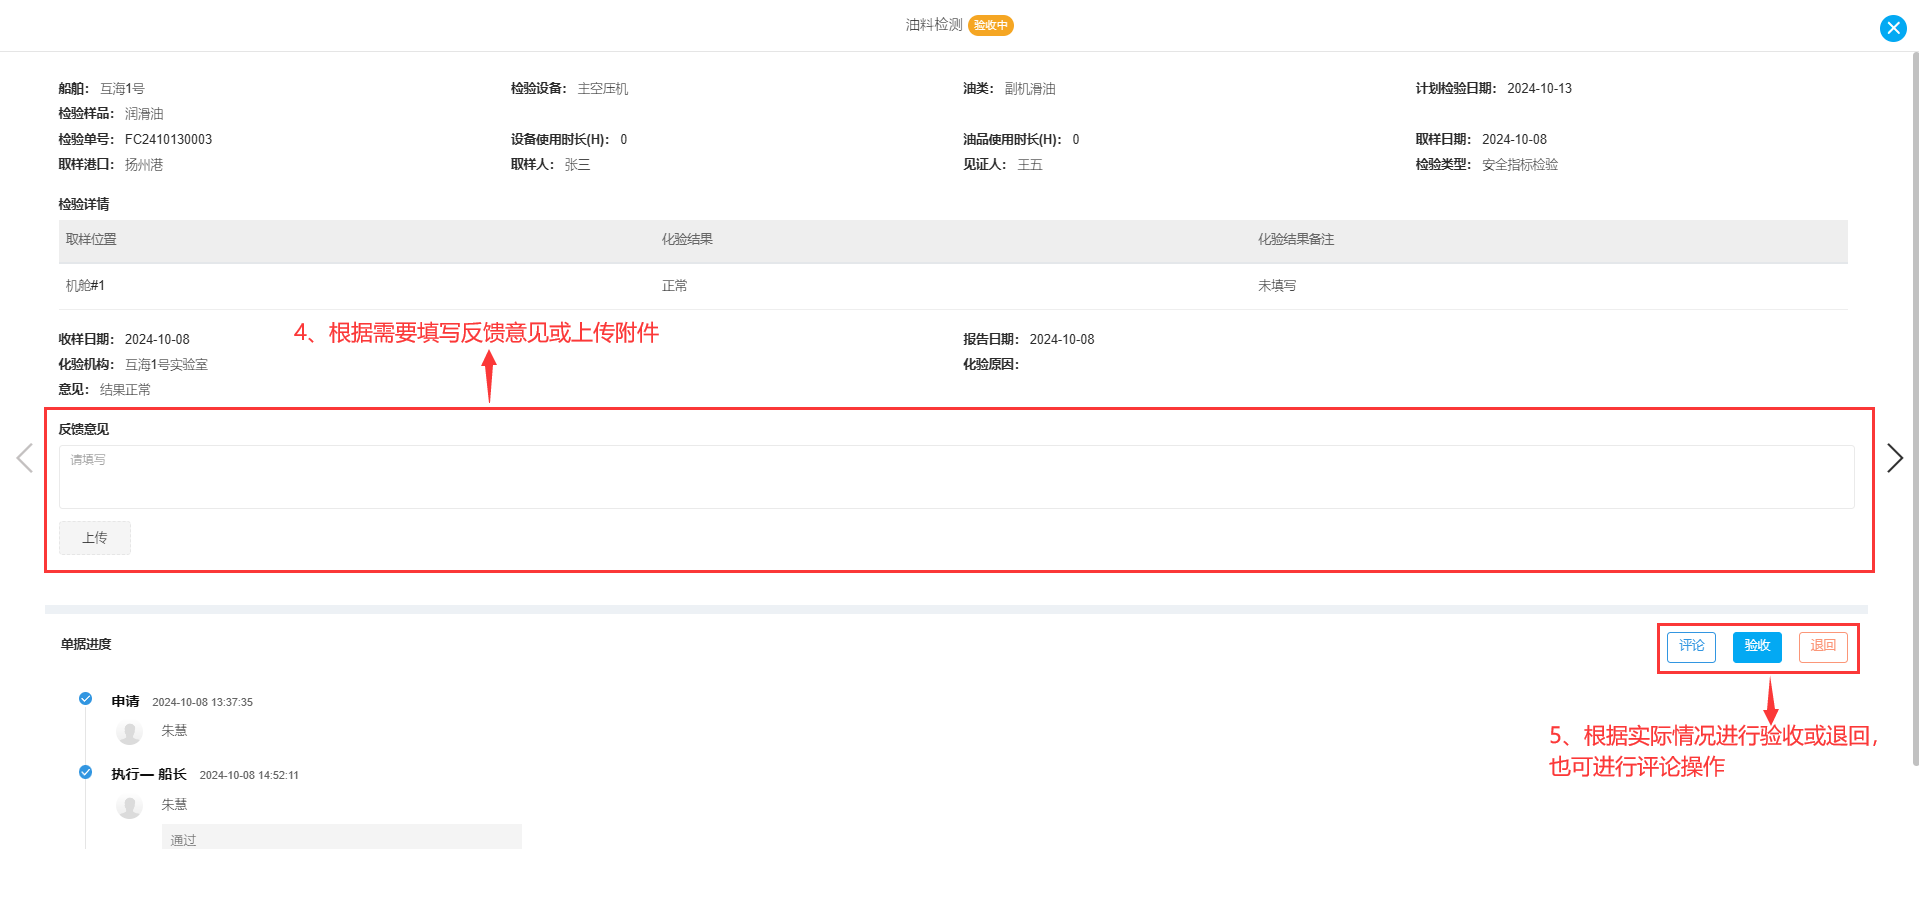Close the oil inspection dialog with the blue X
Screen dimensions: 1919x910
(1893, 28)
